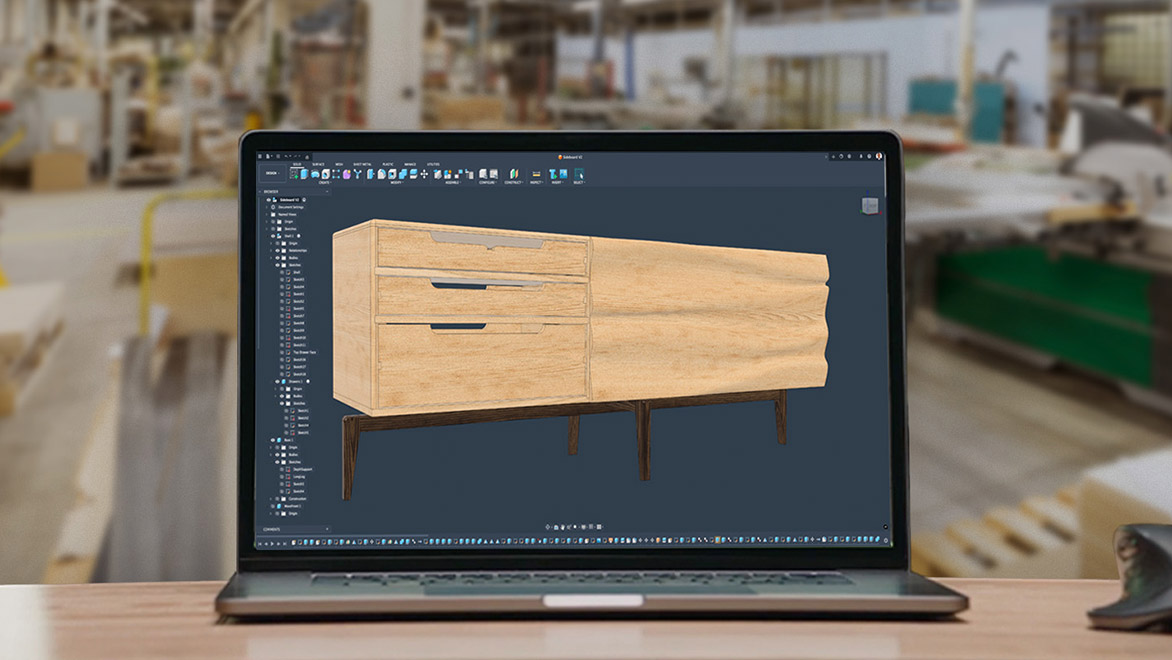
Task: Click the Select tool icon
Action: pyautogui.click(x=579, y=174)
